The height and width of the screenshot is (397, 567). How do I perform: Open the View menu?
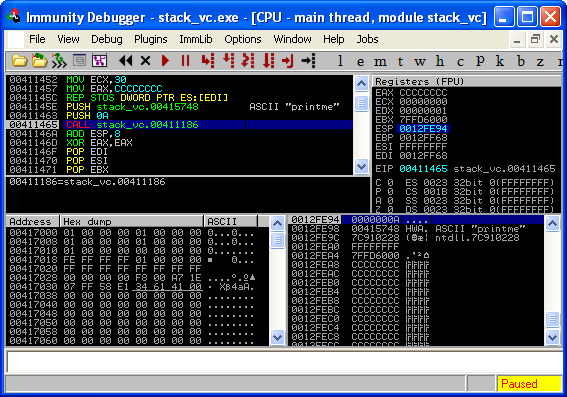pyautogui.click(x=68, y=39)
